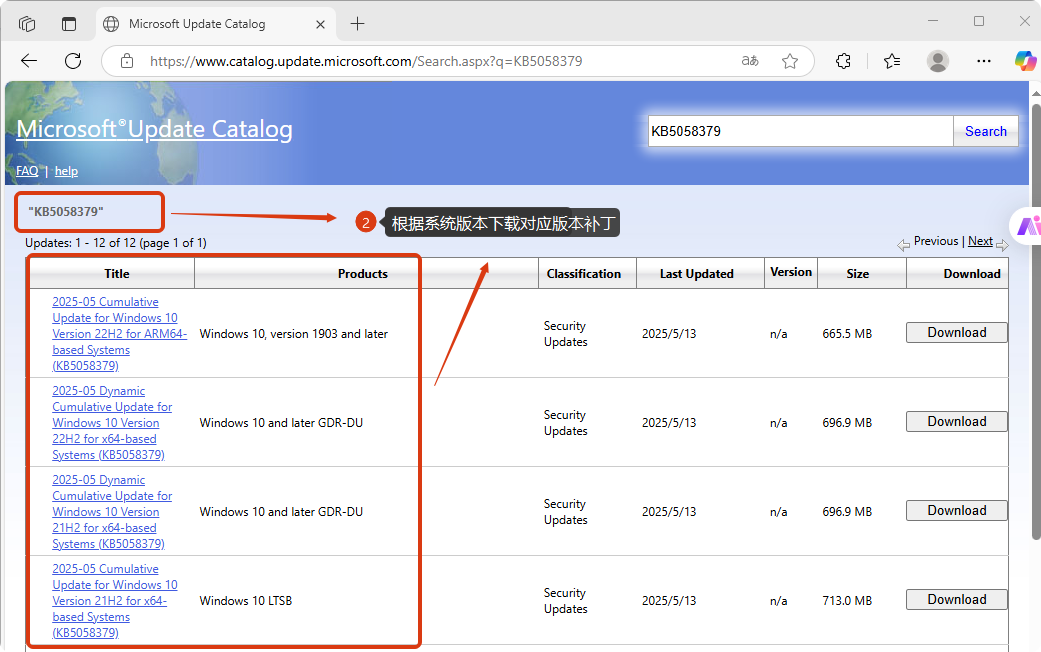Screen dimensions: 1041x652
Task: Click the previous page arrow icon
Action: point(904,246)
